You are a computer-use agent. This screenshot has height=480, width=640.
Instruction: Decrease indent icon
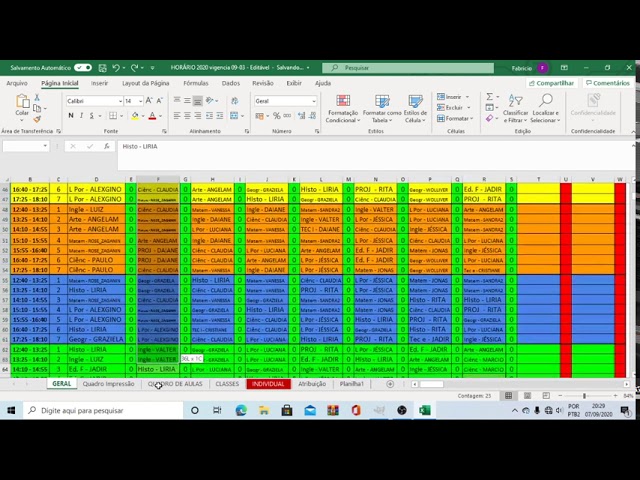click(x=209, y=116)
